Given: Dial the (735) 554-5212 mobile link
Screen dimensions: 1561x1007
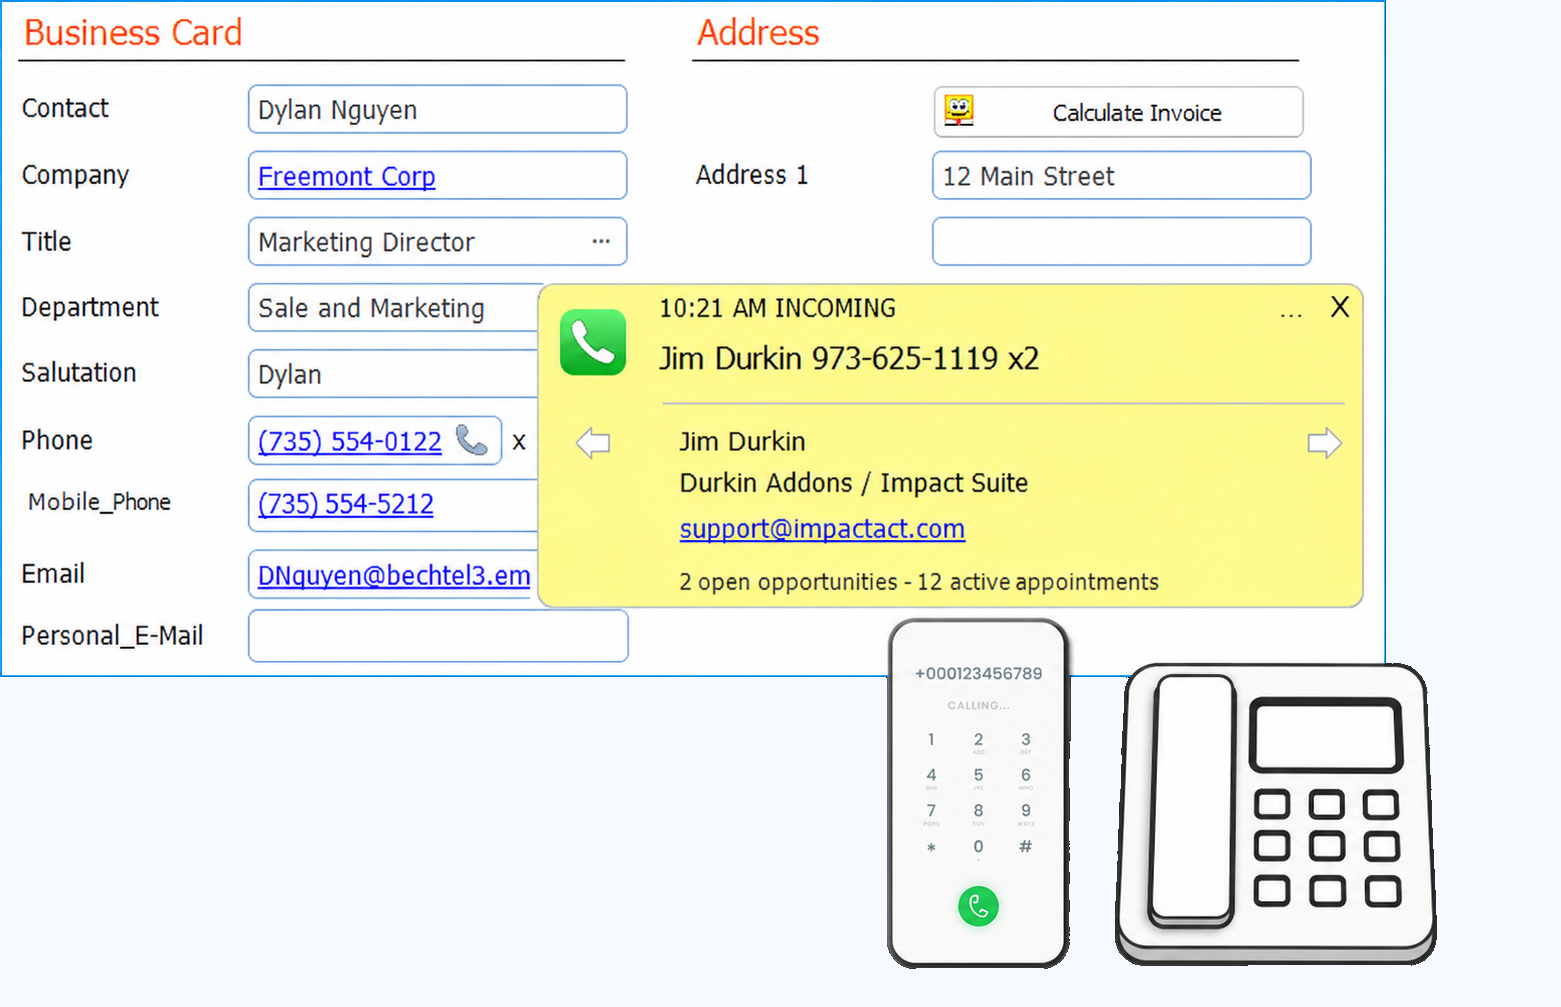Looking at the screenshot, I should pyautogui.click(x=346, y=504).
